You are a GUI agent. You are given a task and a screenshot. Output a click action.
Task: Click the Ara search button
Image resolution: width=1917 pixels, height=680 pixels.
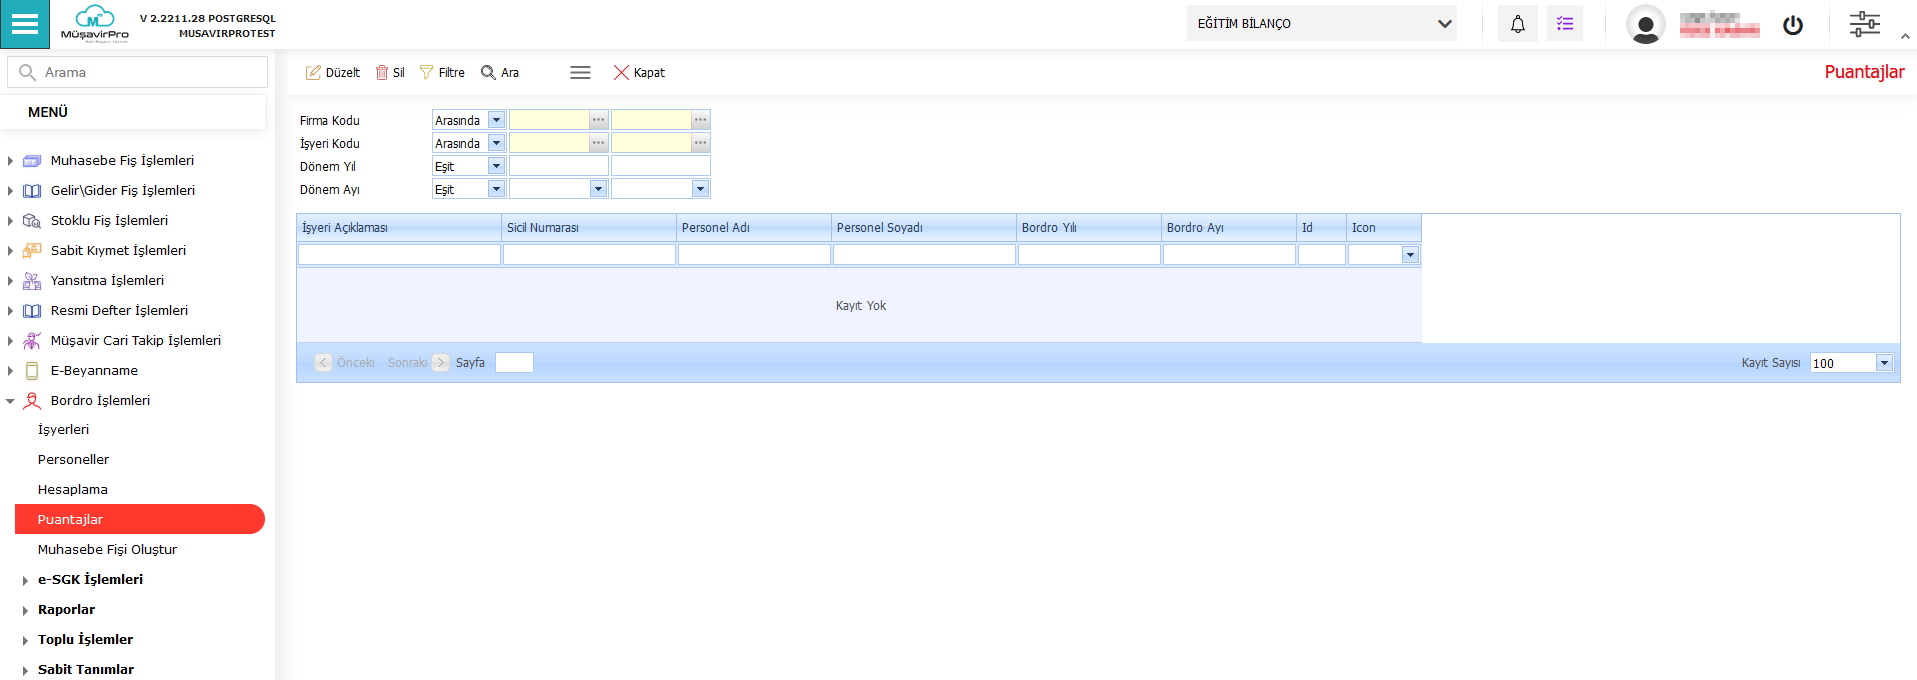click(500, 72)
